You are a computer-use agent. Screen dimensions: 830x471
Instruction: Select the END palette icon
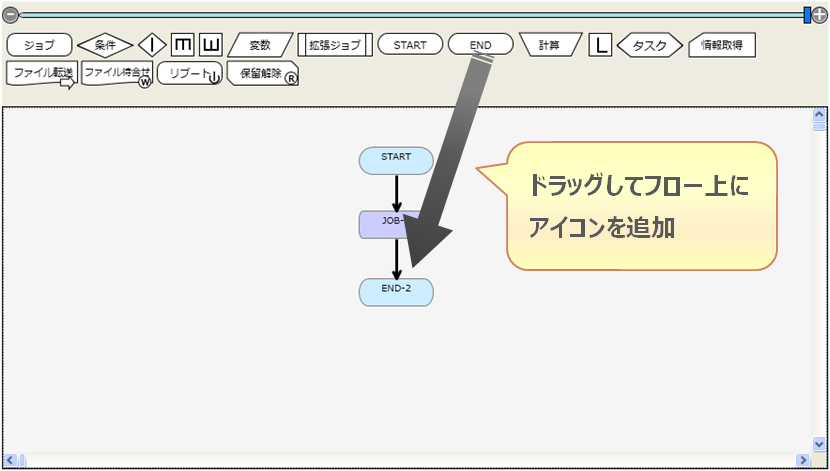pos(481,45)
